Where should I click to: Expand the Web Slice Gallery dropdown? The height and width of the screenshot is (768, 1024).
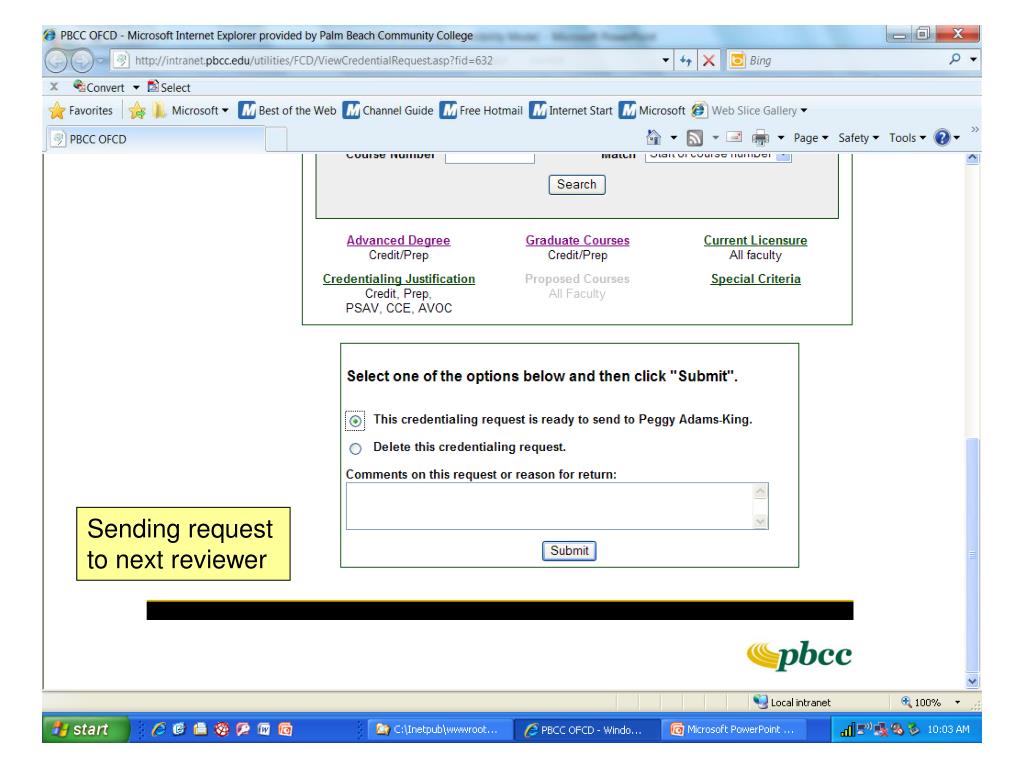click(804, 110)
